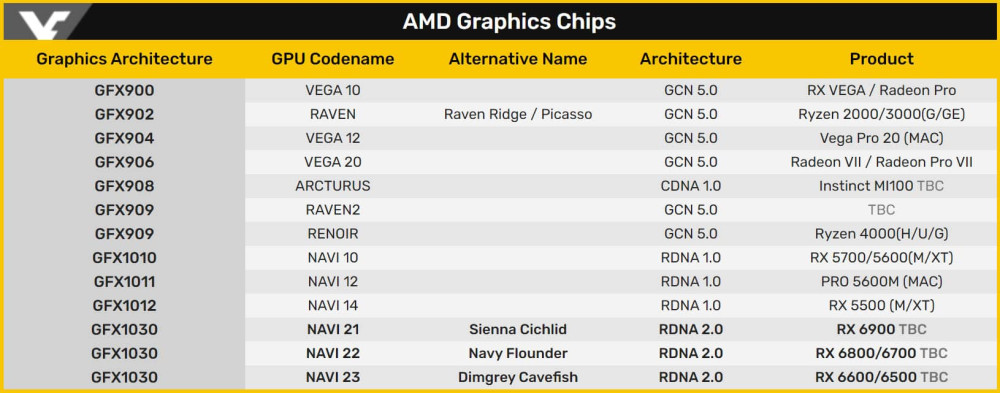Click the CDNA 1.0 architecture cell
The height and width of the screenshot is (393, 1000).
(691, 186)
